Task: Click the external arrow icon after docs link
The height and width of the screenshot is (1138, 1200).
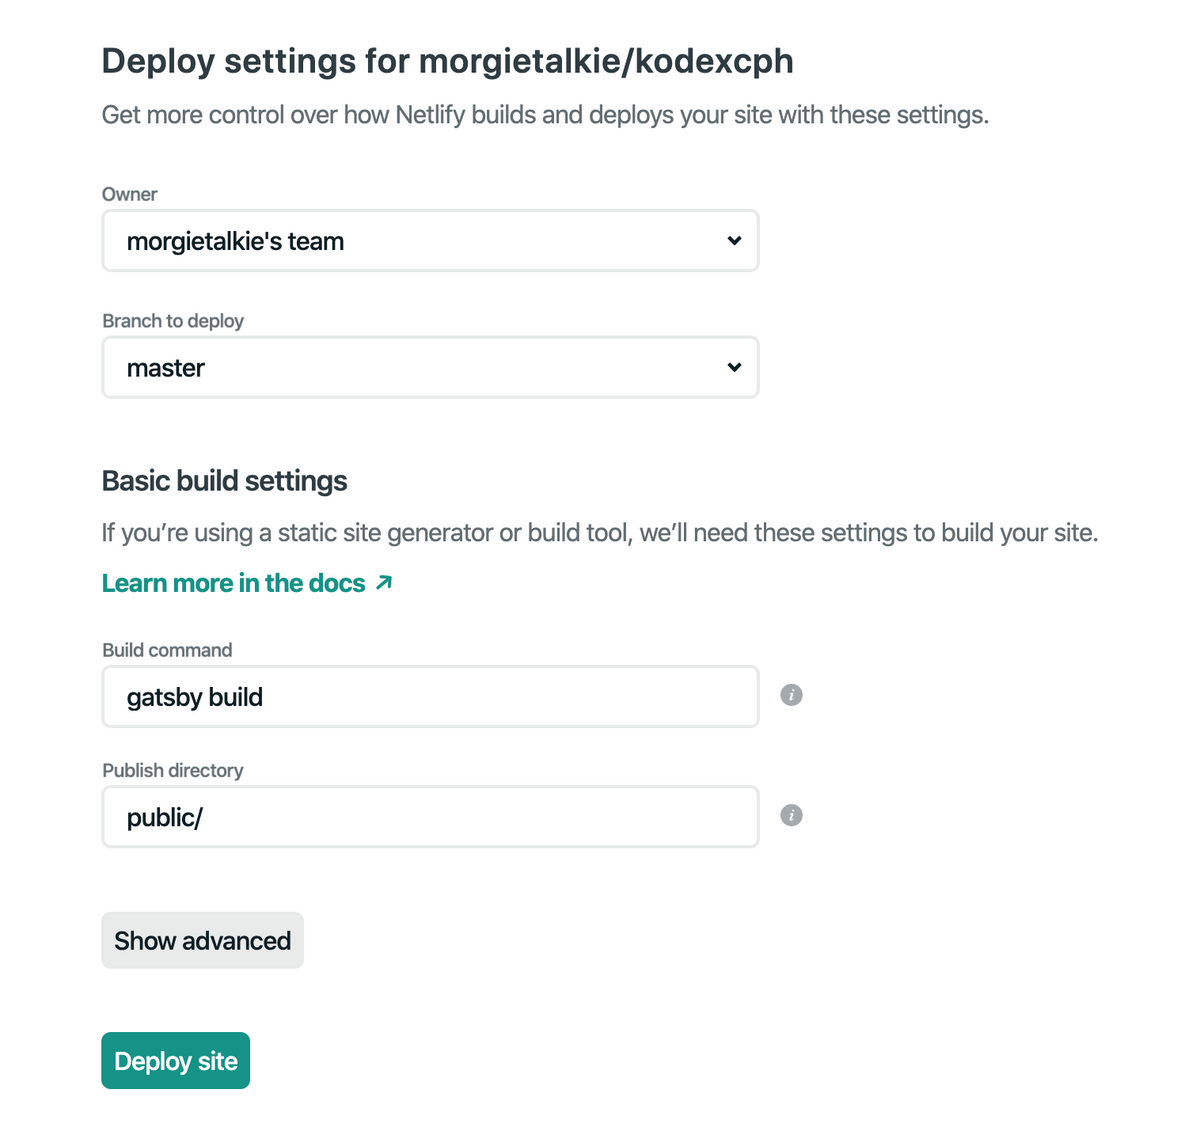Action: pyautogui.click(x=384, y=583)
